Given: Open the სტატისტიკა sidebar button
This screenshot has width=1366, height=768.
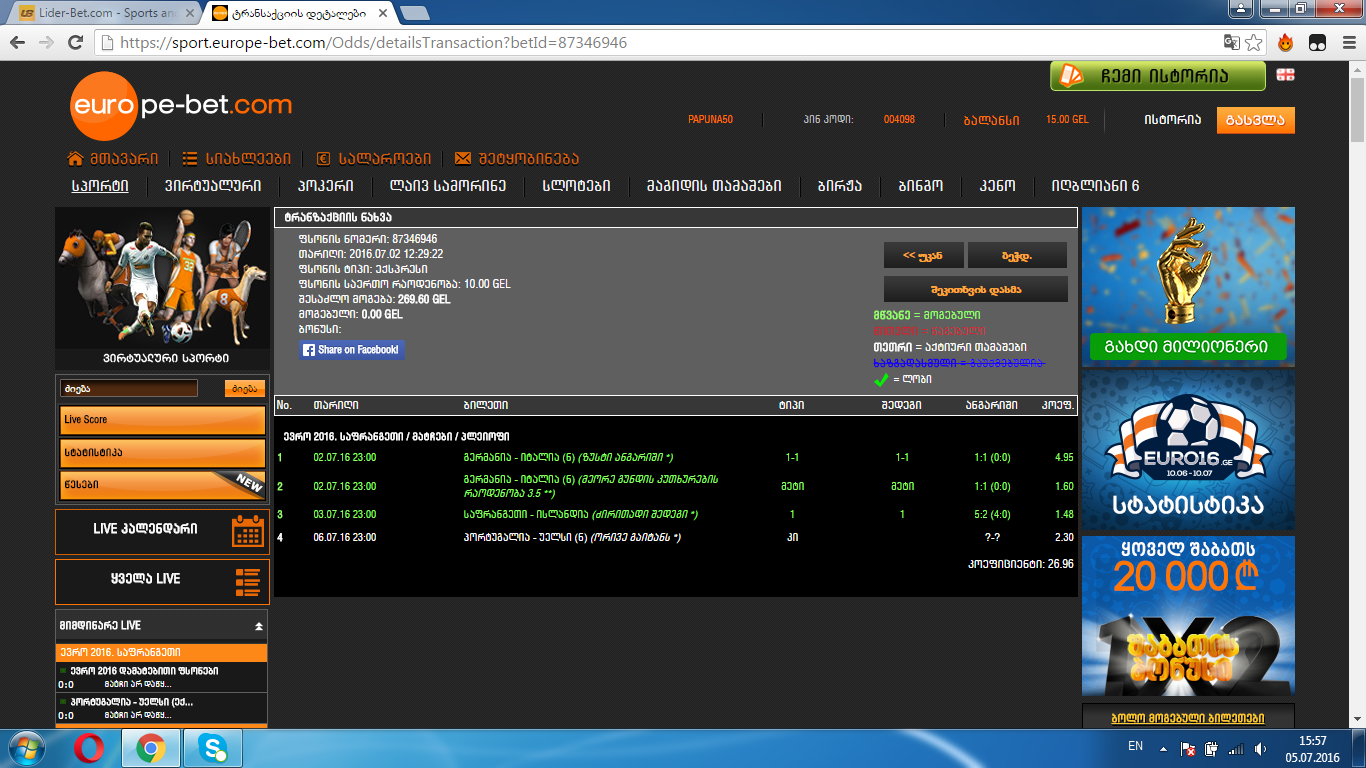Looking at the screenshot, I should (162, 452).
